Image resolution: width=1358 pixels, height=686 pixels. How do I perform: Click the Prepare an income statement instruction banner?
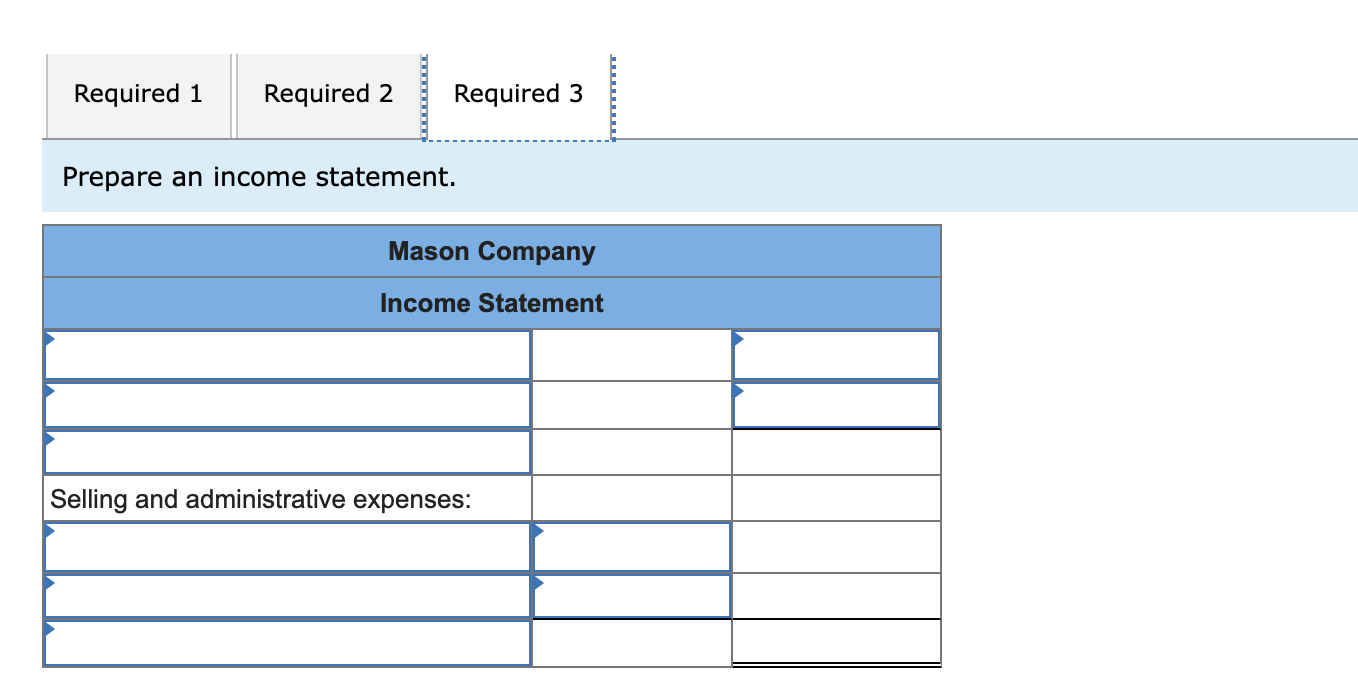(258, 177)
